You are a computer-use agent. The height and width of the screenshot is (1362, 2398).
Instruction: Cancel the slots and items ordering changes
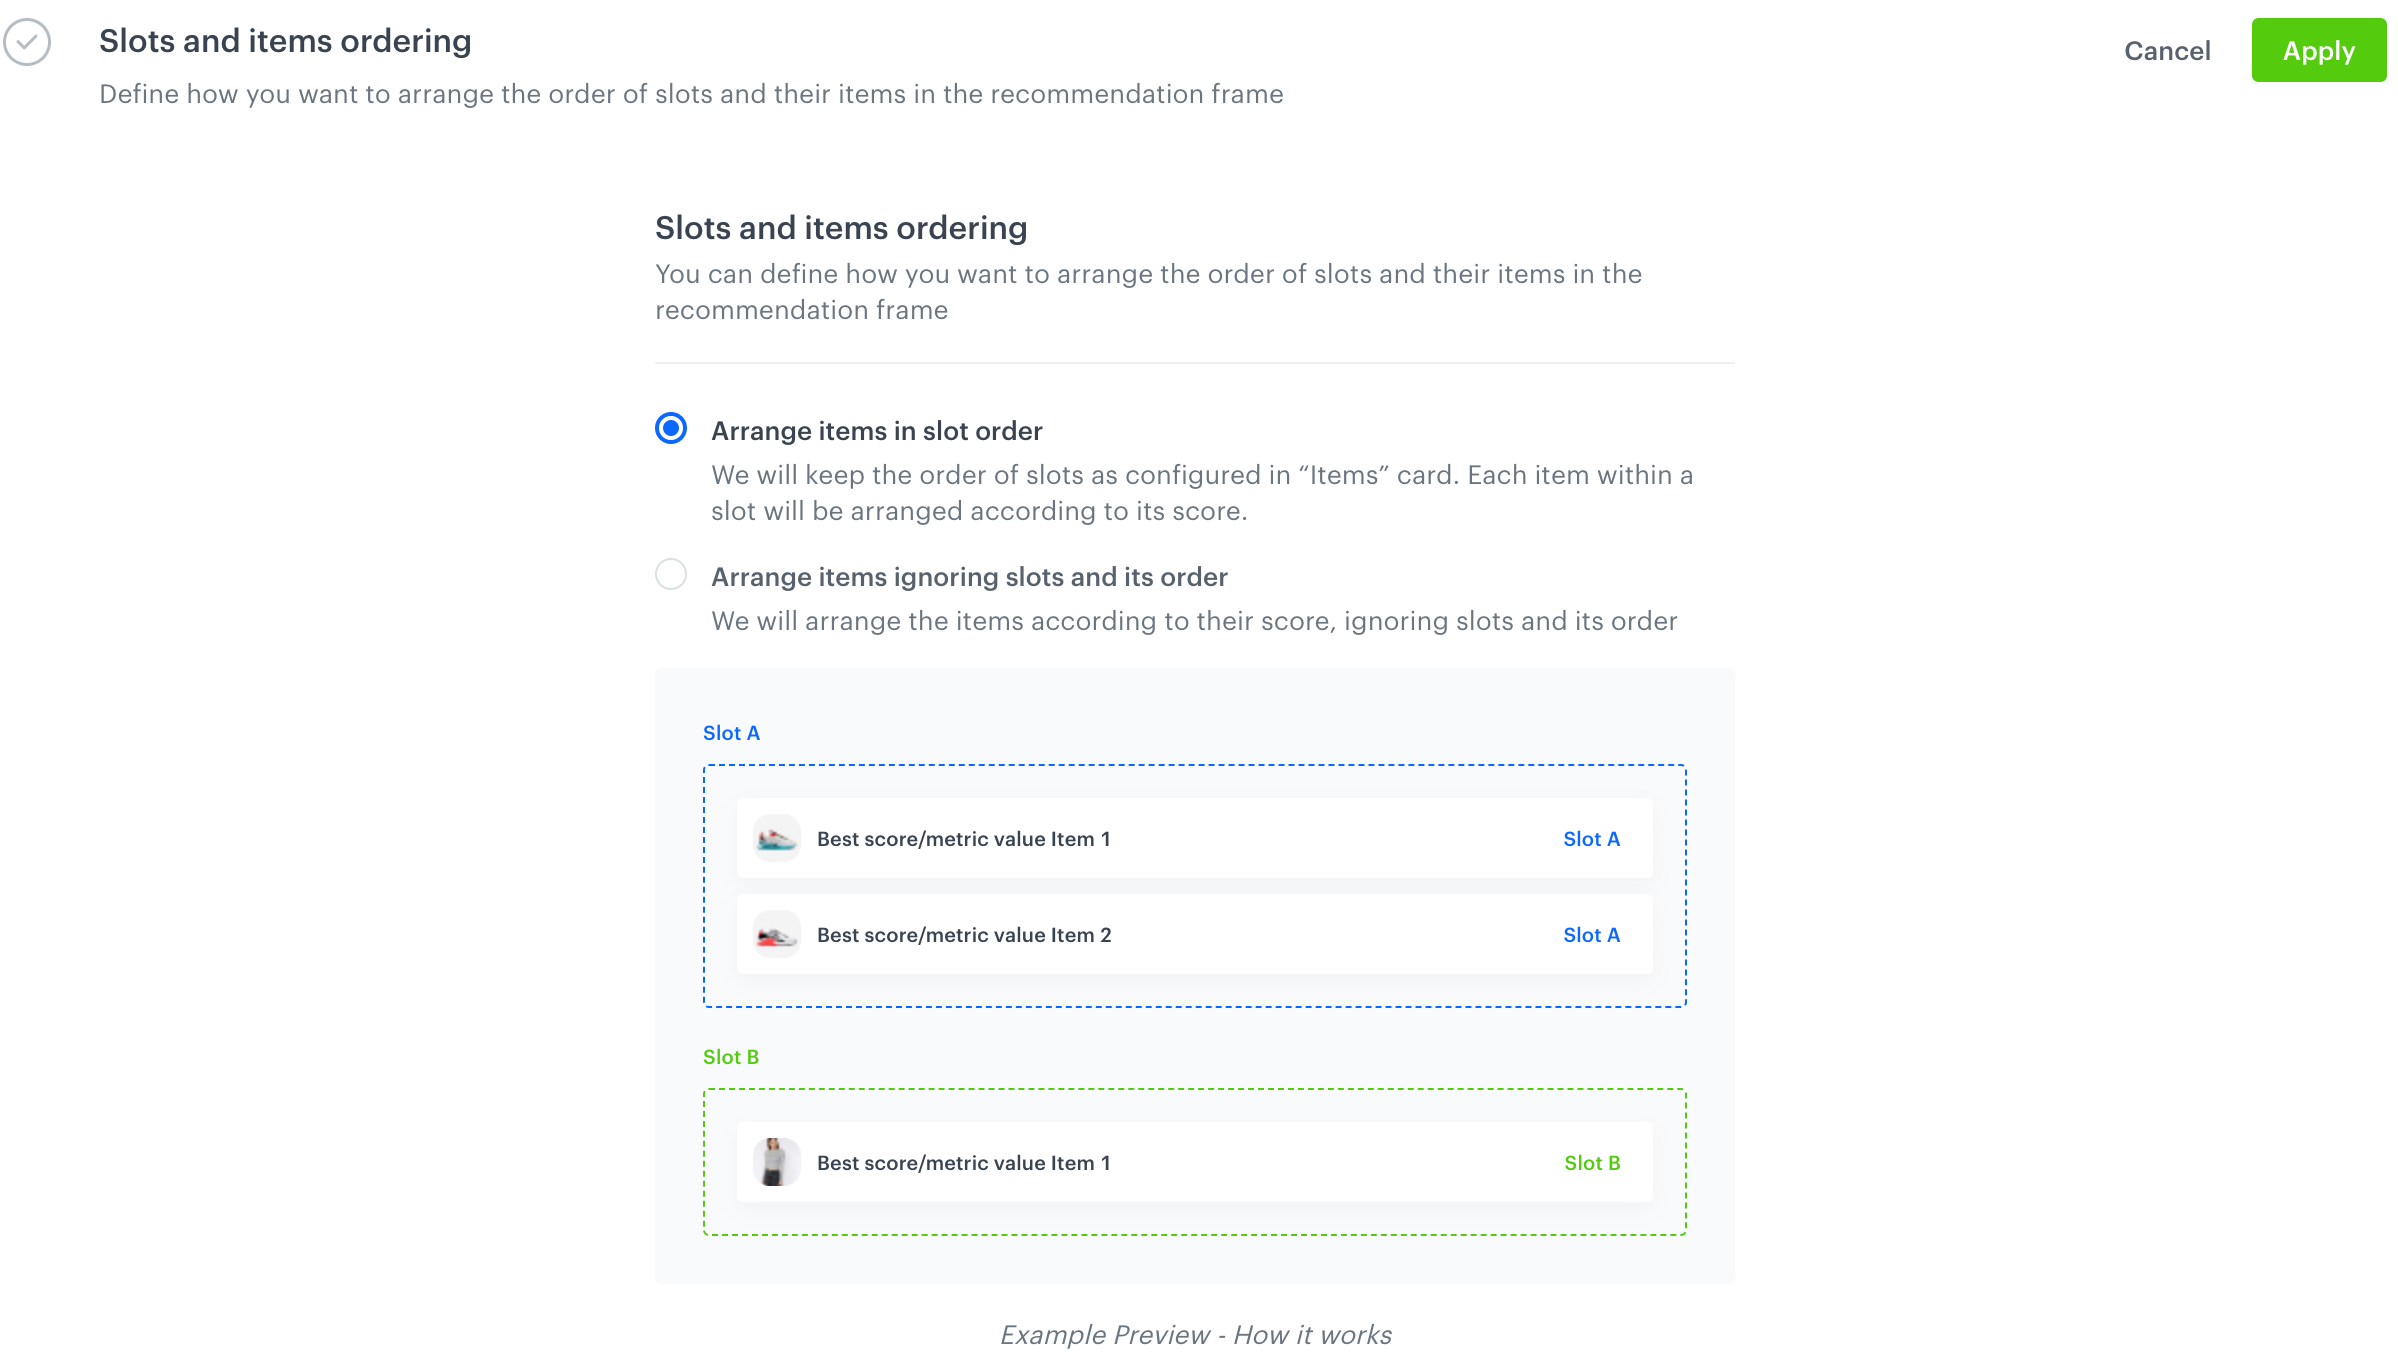[2167, 51]
